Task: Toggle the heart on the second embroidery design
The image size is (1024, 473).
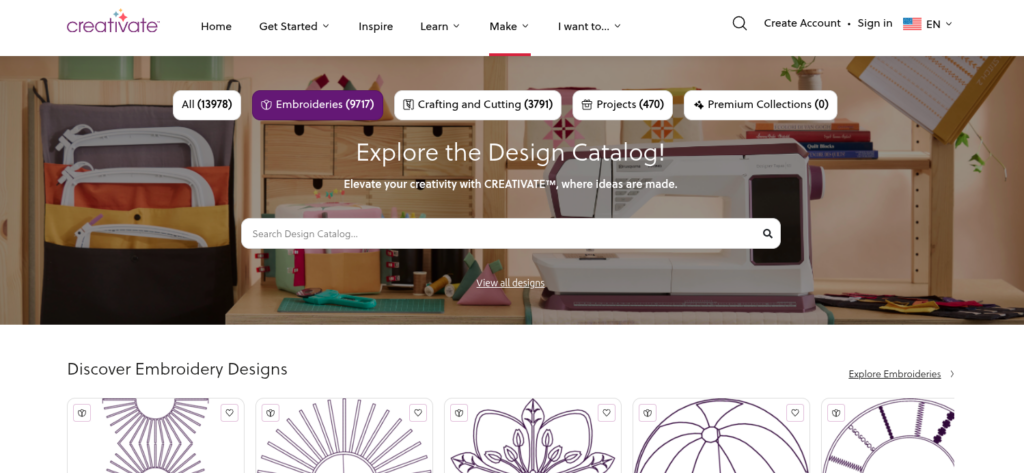Action: (418, 412)
